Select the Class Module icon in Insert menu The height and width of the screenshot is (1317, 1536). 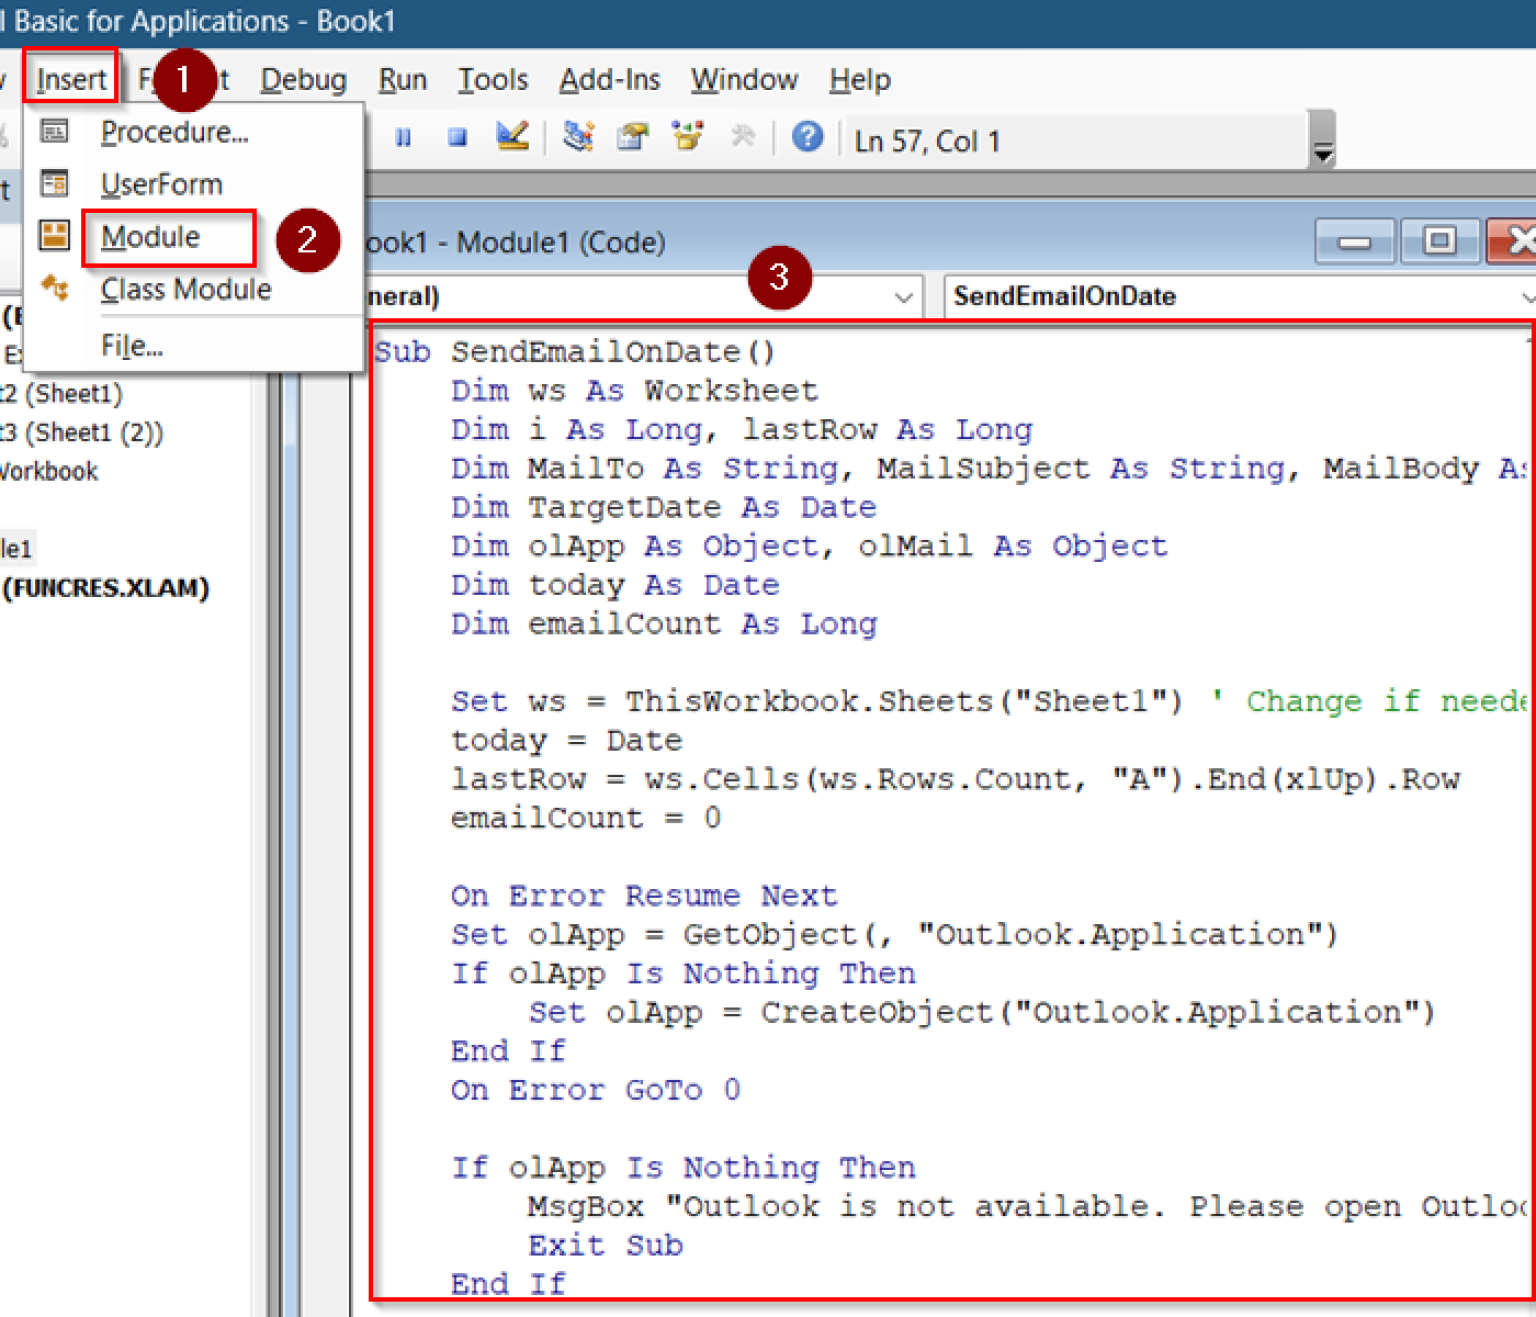coord(54,289)
